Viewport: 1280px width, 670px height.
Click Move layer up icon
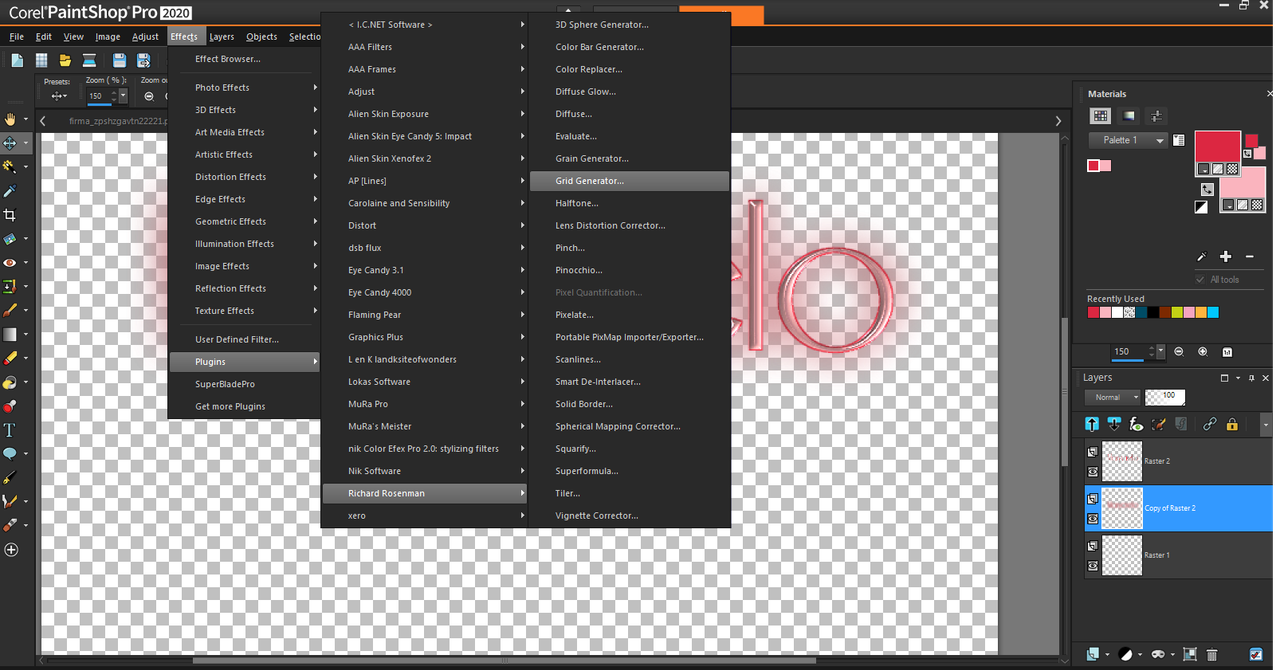pyautogui.click(x=1092, y=424)
